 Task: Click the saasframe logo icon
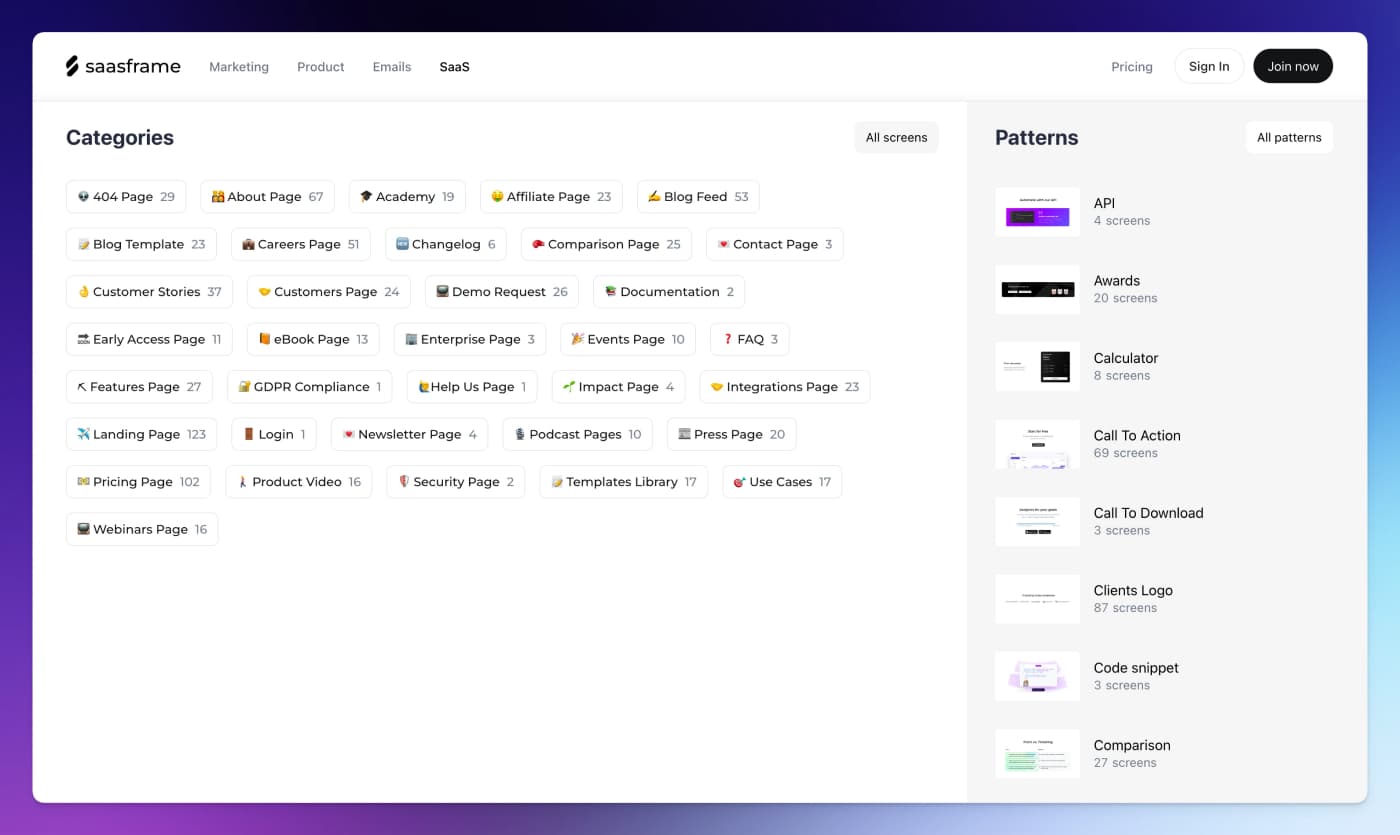72,67
